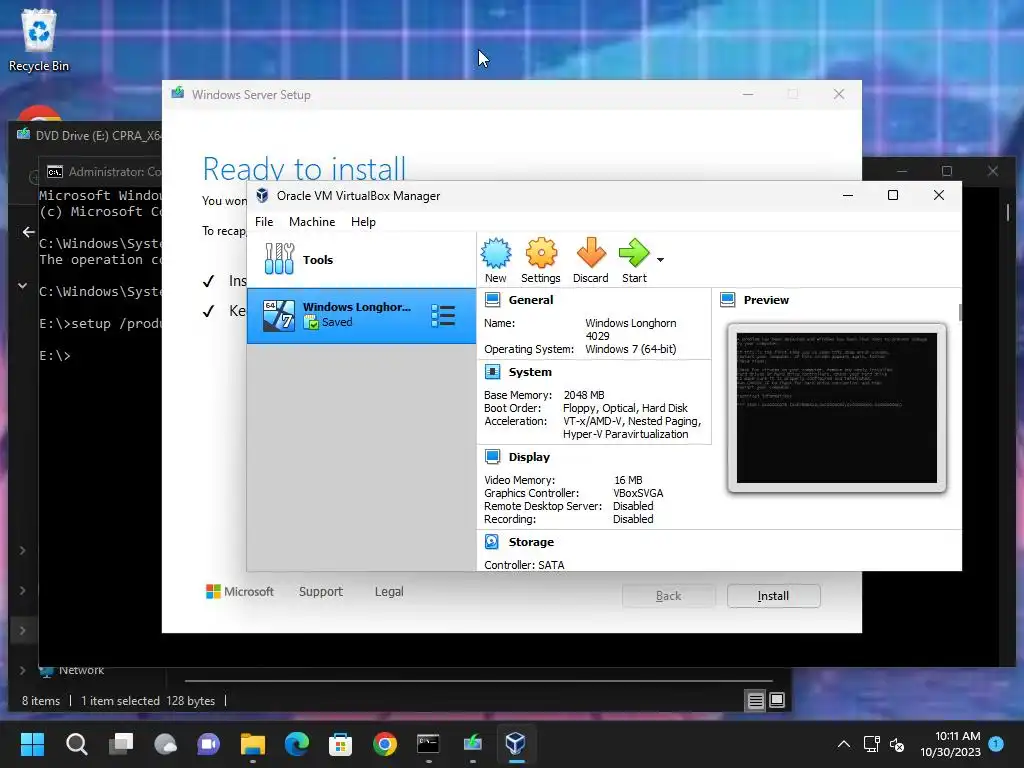This screenshot has width=1024, height=768.
Task: Switch to Windows Setup taskbar icon
Action: 473,744
